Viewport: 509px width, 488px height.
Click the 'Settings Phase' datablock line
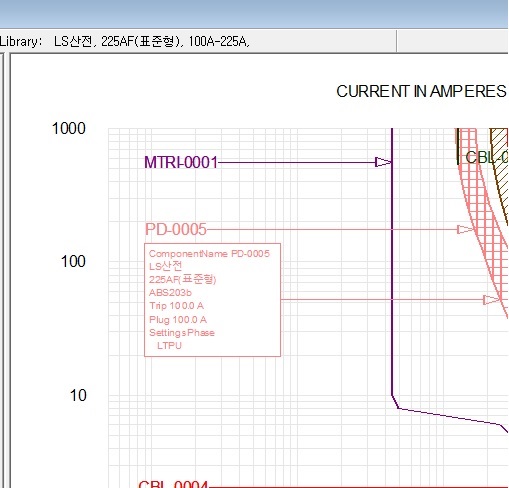[x=182, y=333]
